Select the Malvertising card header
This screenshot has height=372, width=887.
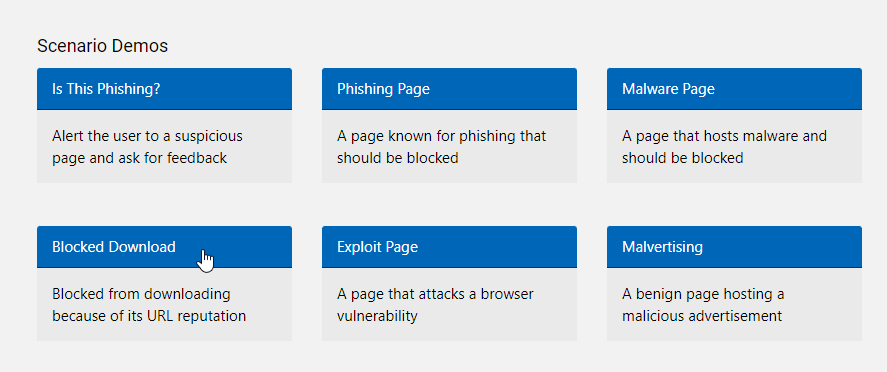pyautogui.click(x=734, y=246)
